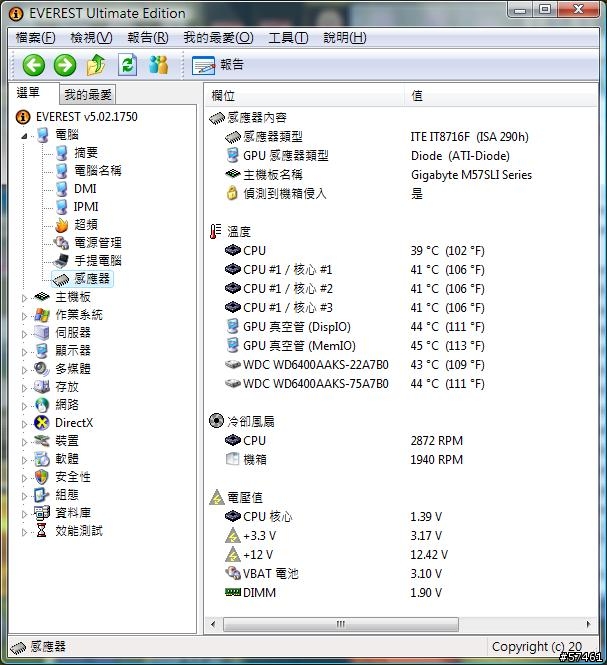607x665 pixels.
Task: Click the thermometer icon beside 溫度
Action: tap(215, 232)
